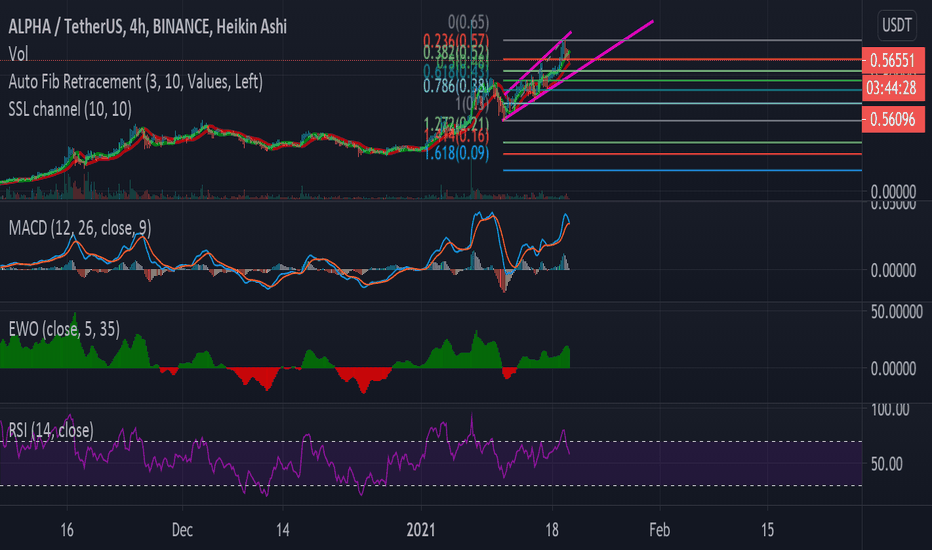Click the 15 date axis label
Viewport: 932px width, 550px height.
pos(767,530)
